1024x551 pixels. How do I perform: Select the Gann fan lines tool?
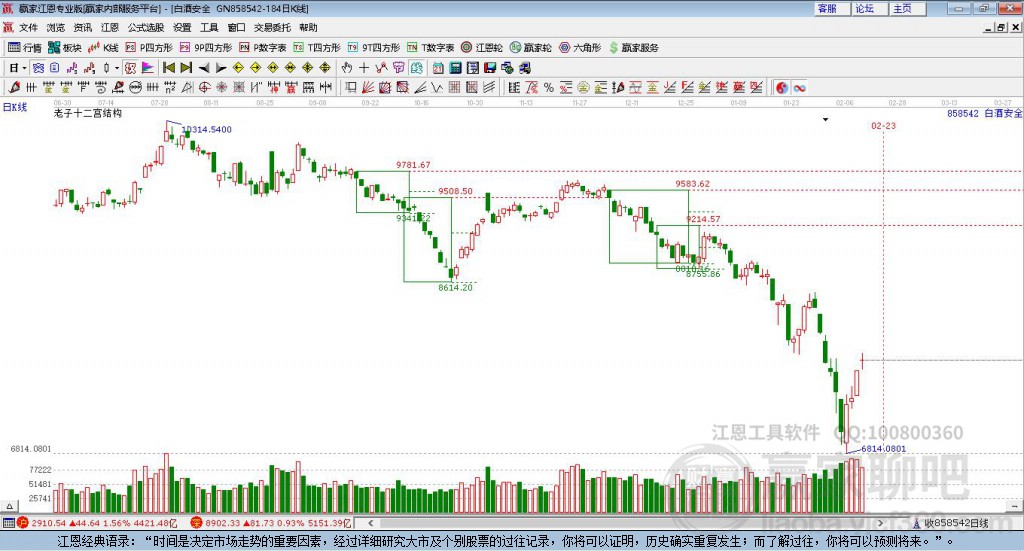coord(368,87)
